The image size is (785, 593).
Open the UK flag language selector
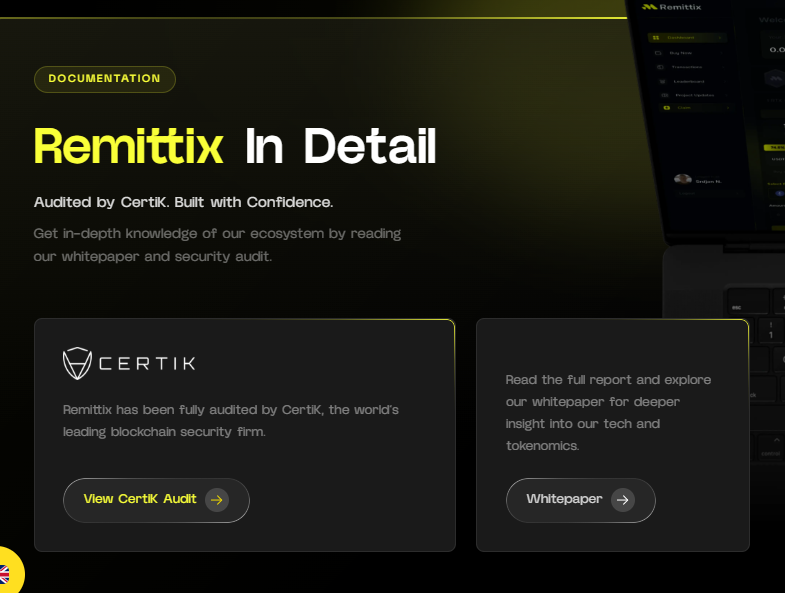6,573
